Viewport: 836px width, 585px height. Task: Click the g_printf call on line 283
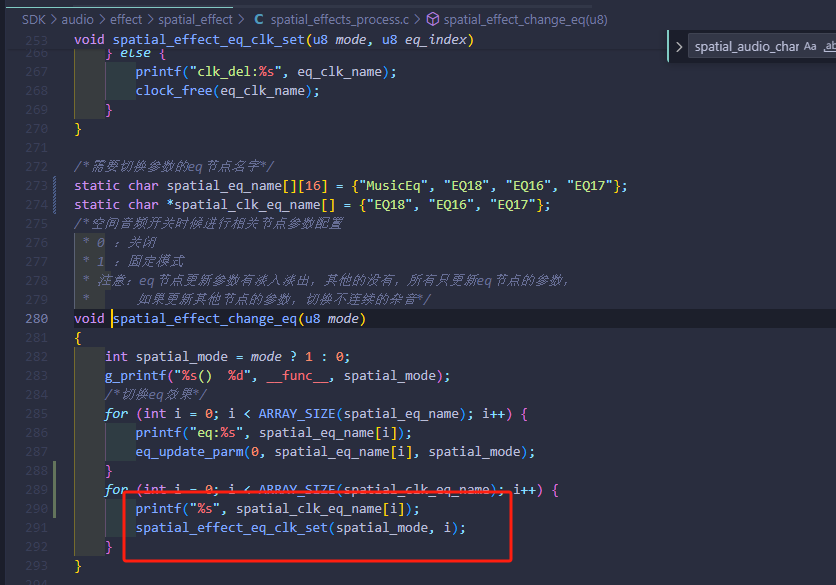(135, 376)
